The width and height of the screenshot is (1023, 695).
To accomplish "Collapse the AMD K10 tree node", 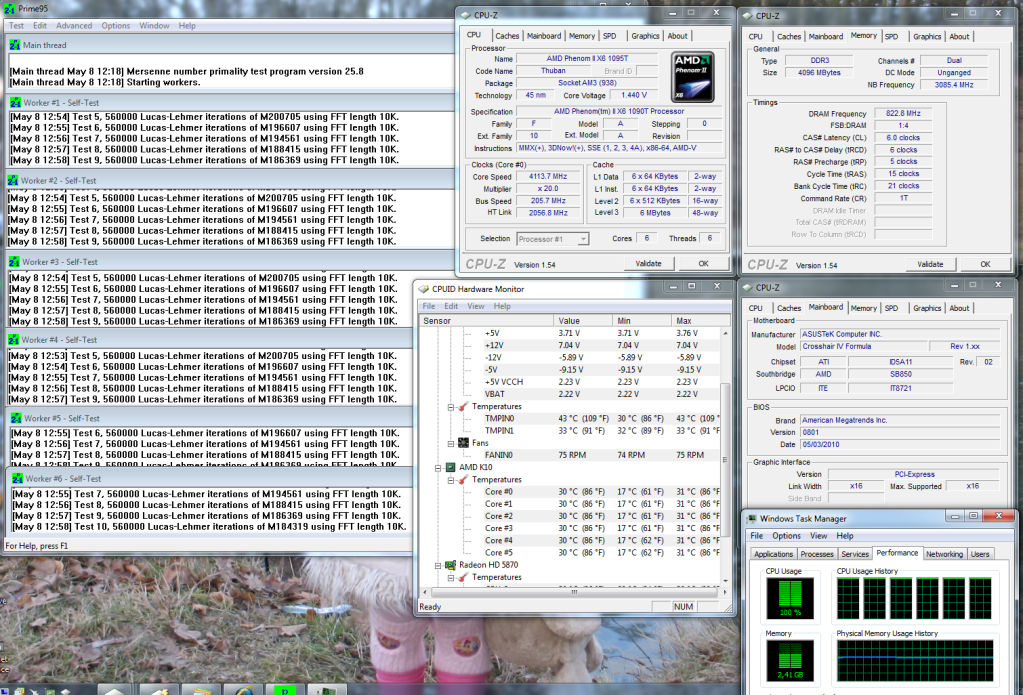I will coord(437,467).
